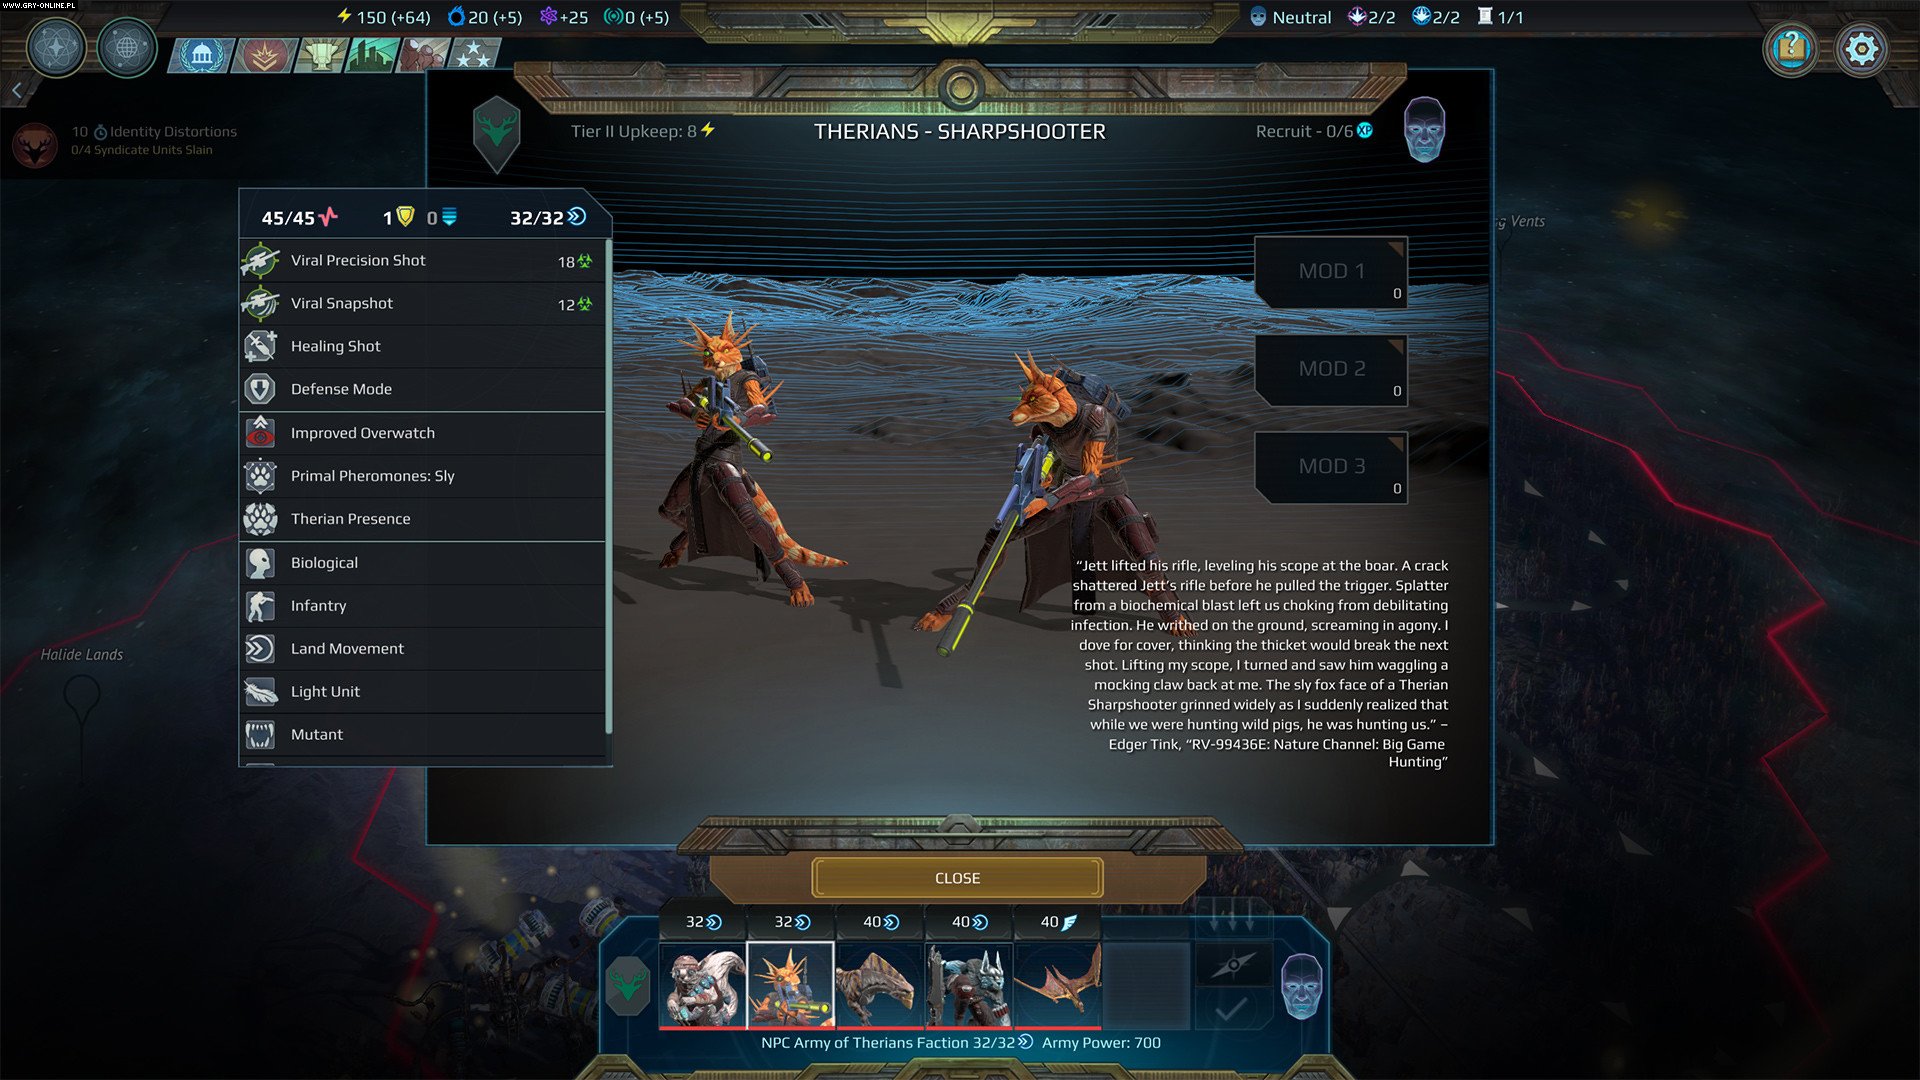Click the Biological trait icon
The image size is (1920, 1080).
[262, 562]
